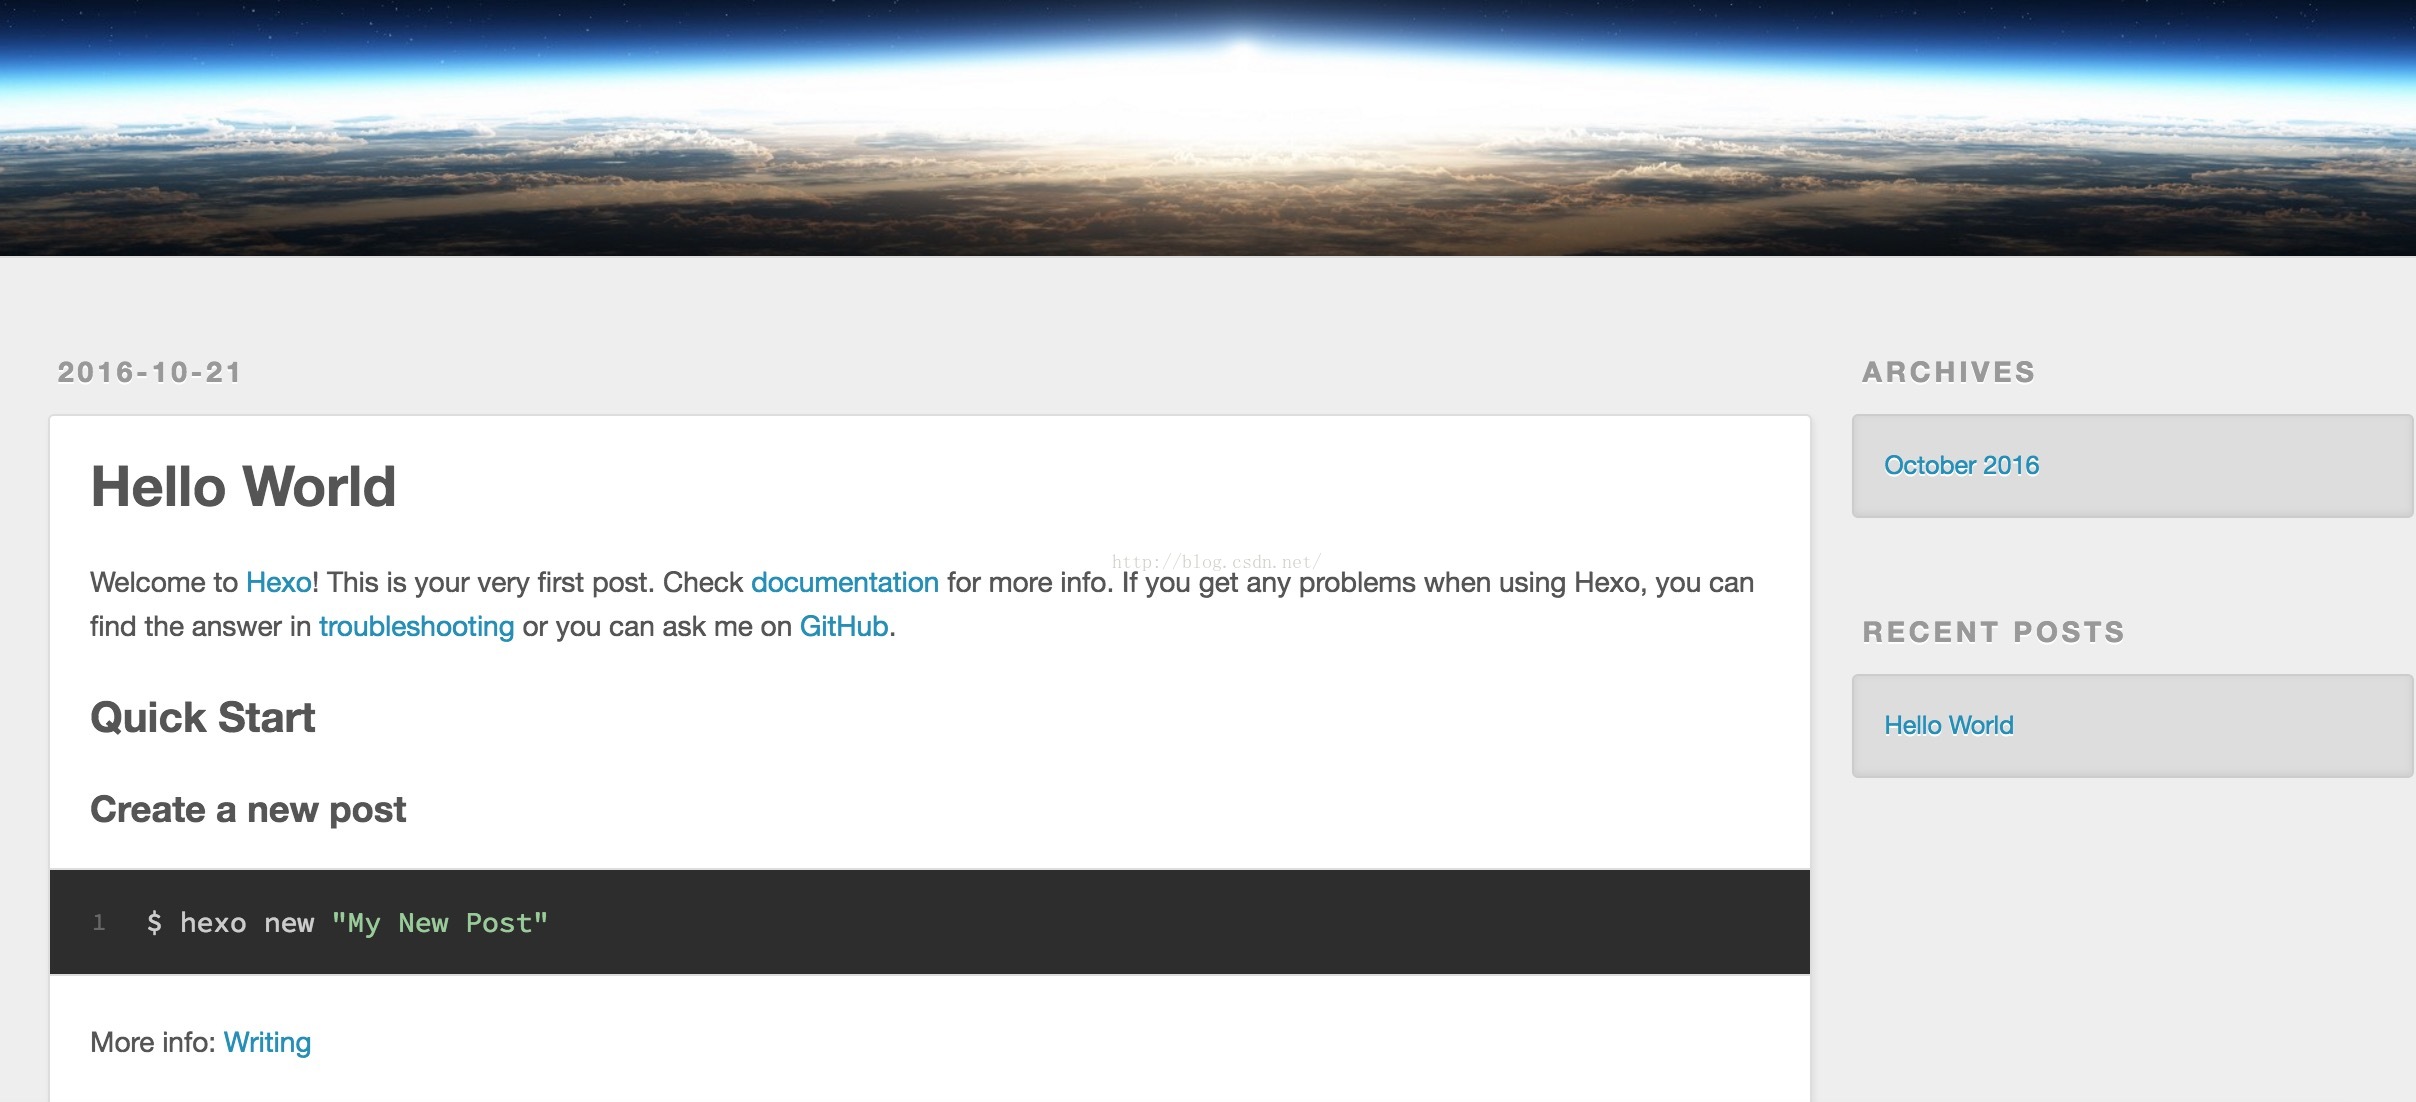Open Hello World under Recent Posts
This screenshot has height=1102, width=2416.
(x=1948, y=725)
